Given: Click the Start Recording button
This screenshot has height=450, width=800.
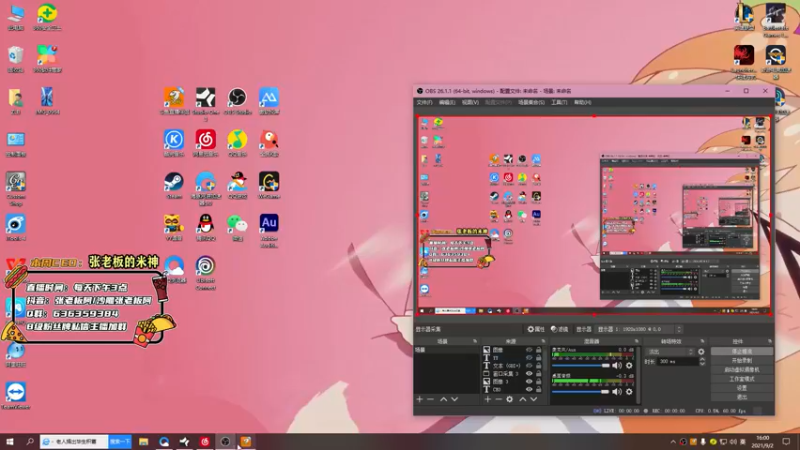Looking at the screenshot, I should coord(742,361).
